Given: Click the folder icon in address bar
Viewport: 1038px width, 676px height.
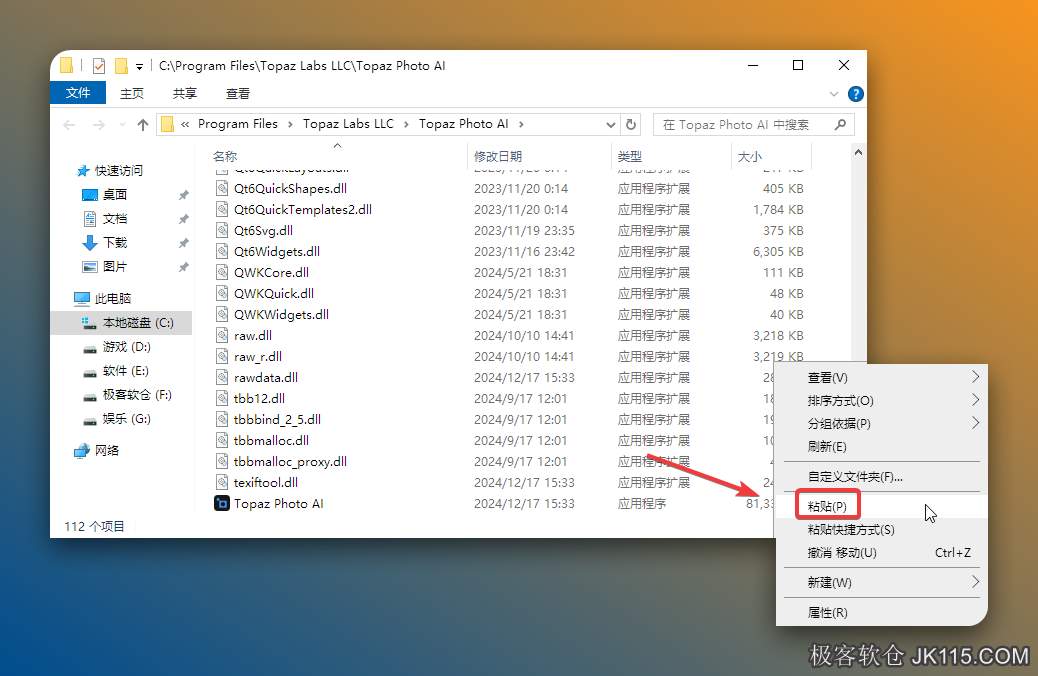Looking at the screenshot, I should (167, 124).
